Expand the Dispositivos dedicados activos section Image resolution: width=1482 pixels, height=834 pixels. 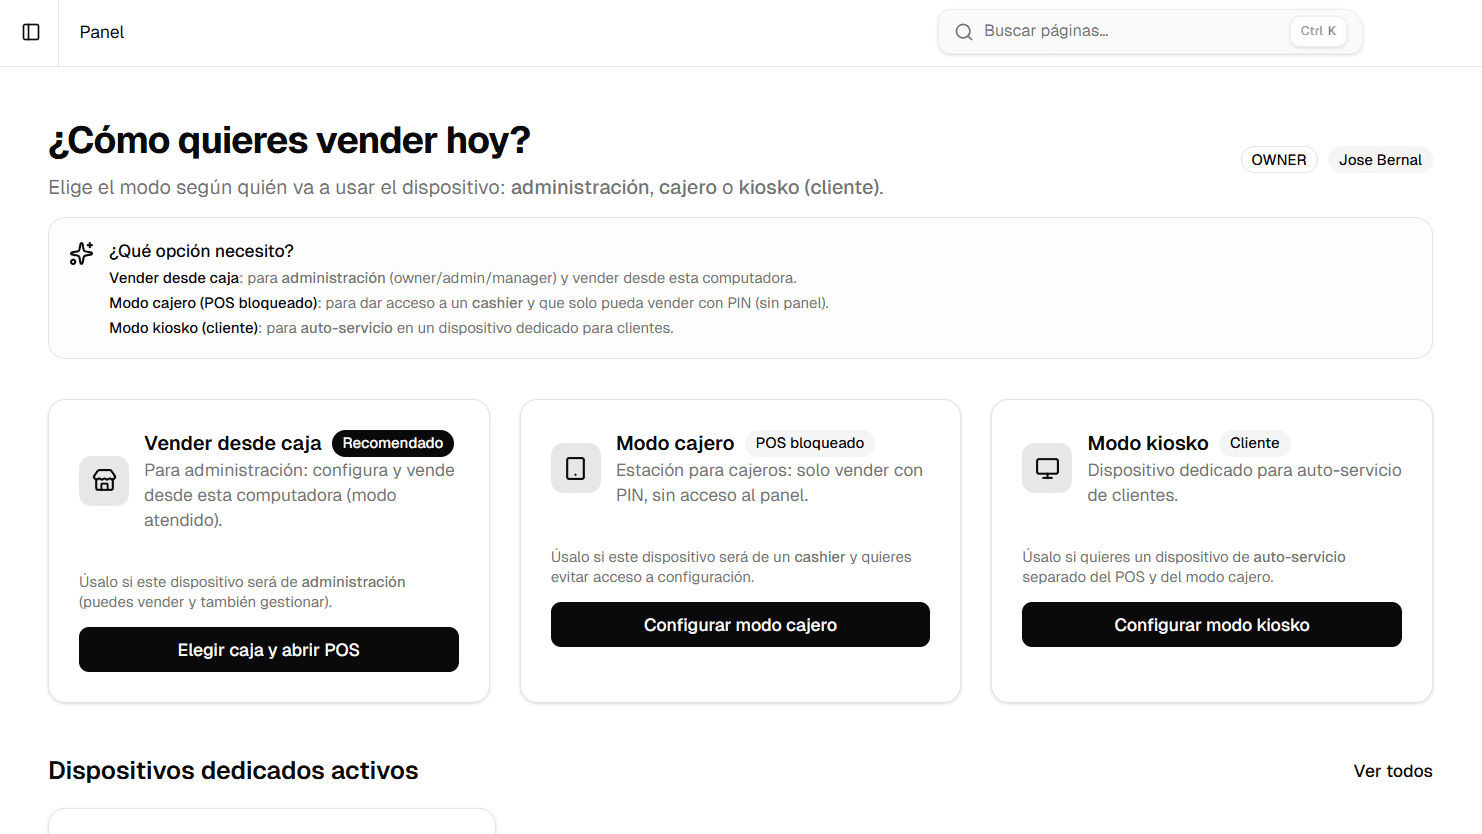tap(234, 770)
